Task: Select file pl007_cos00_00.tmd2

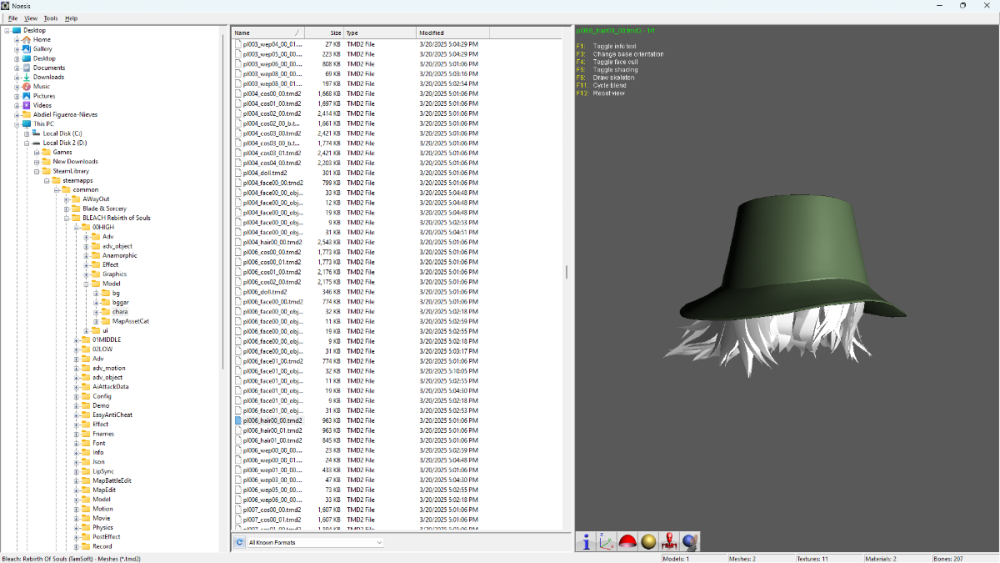Action: click(x=272, y=510)
